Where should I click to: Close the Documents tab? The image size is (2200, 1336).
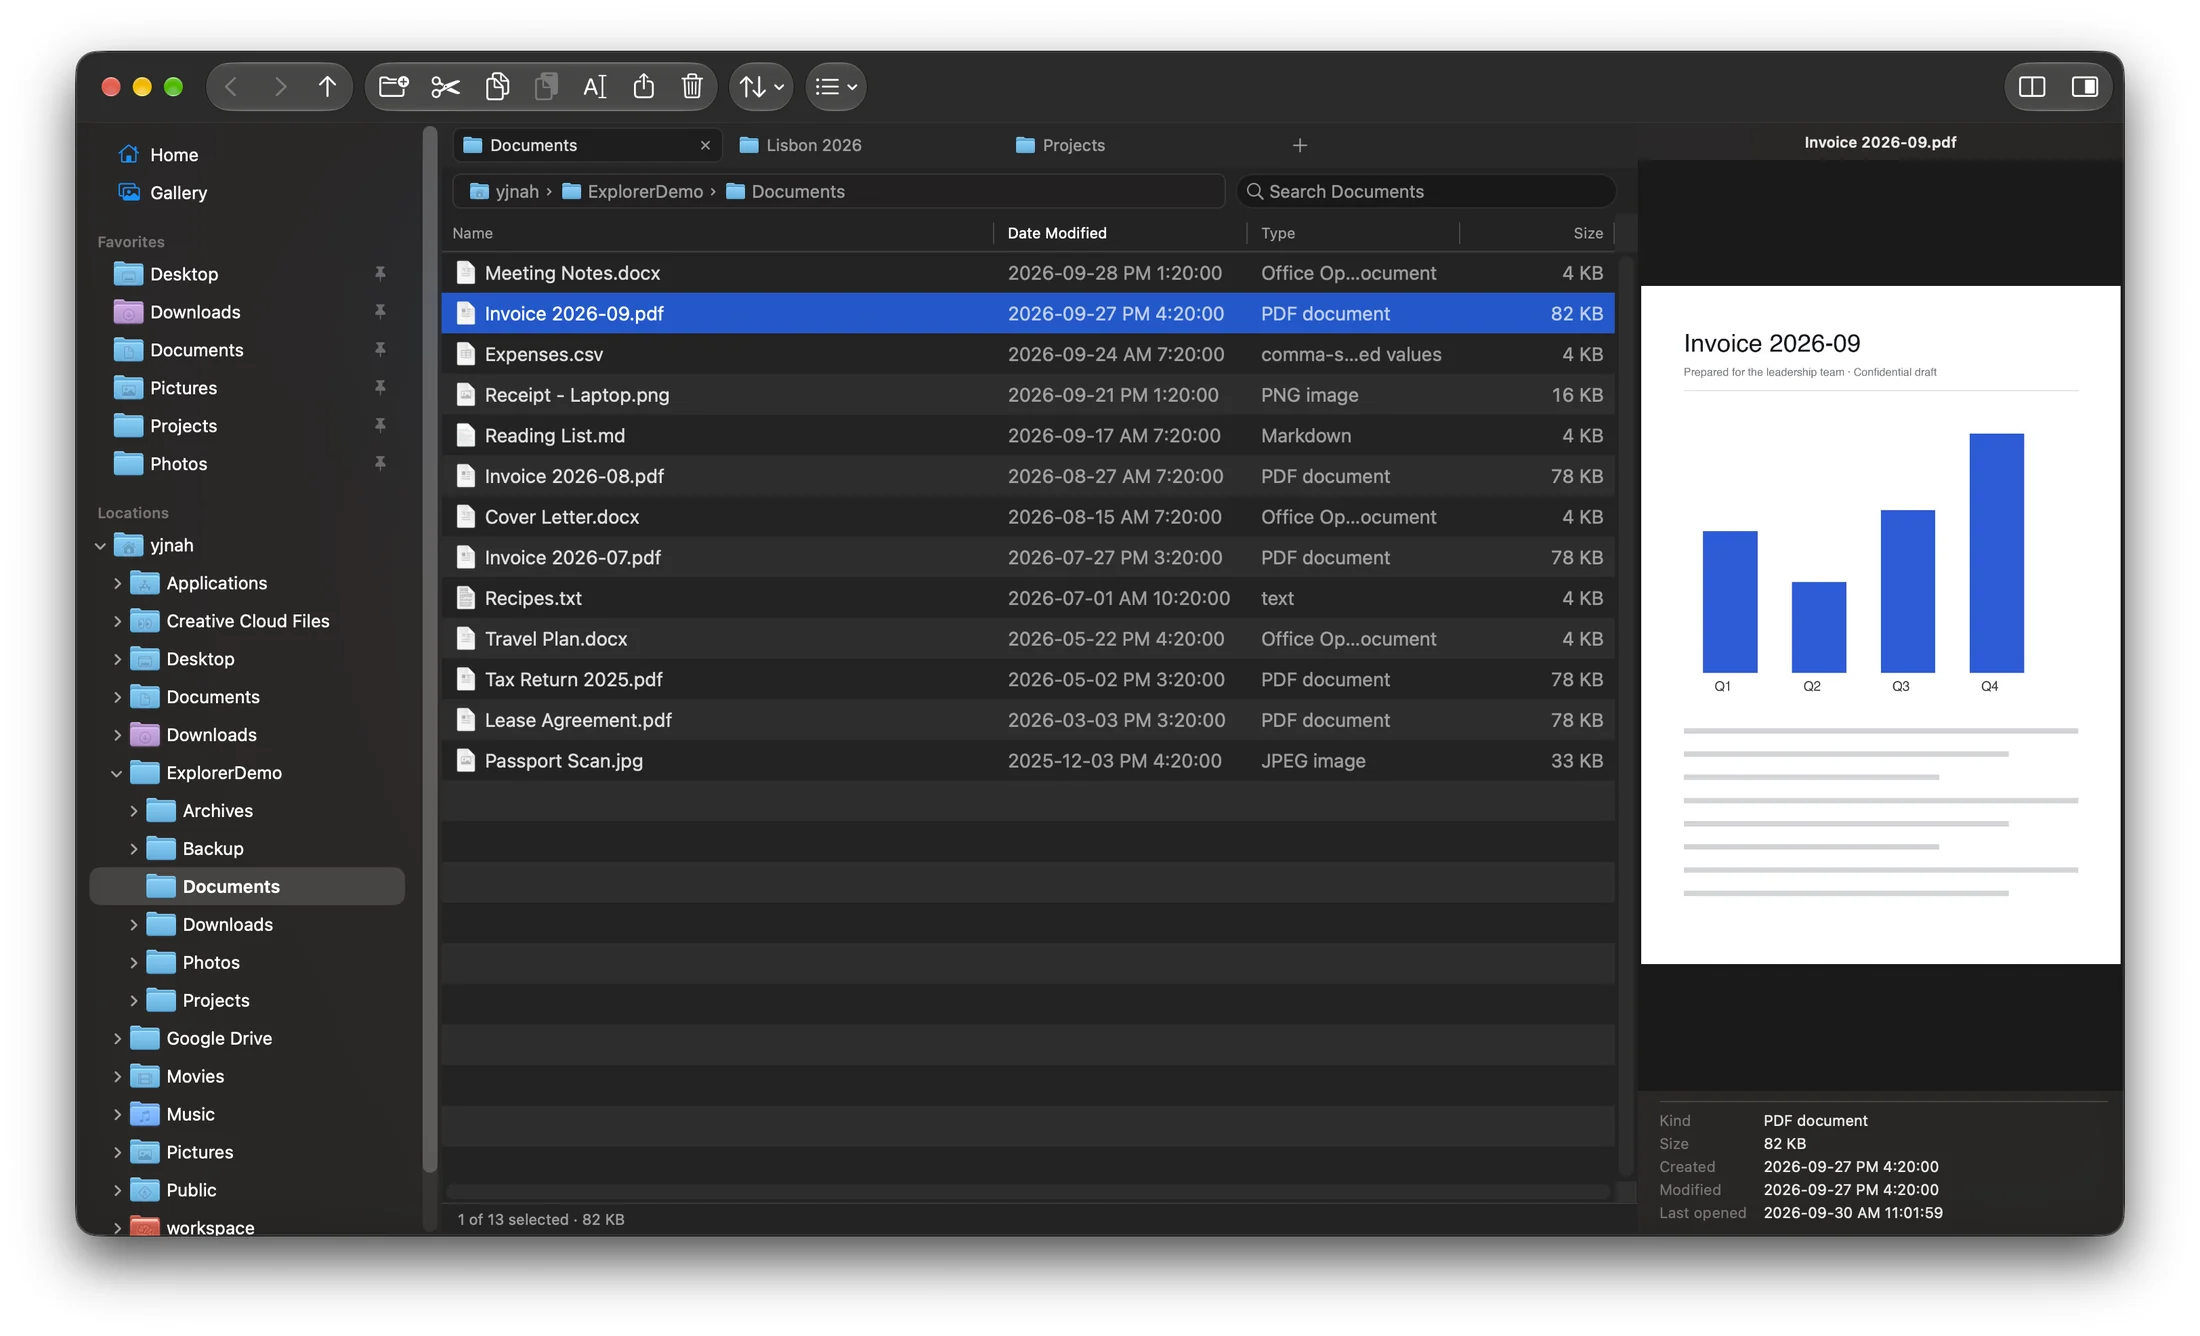pyautogui.click(x=705, y=146)
